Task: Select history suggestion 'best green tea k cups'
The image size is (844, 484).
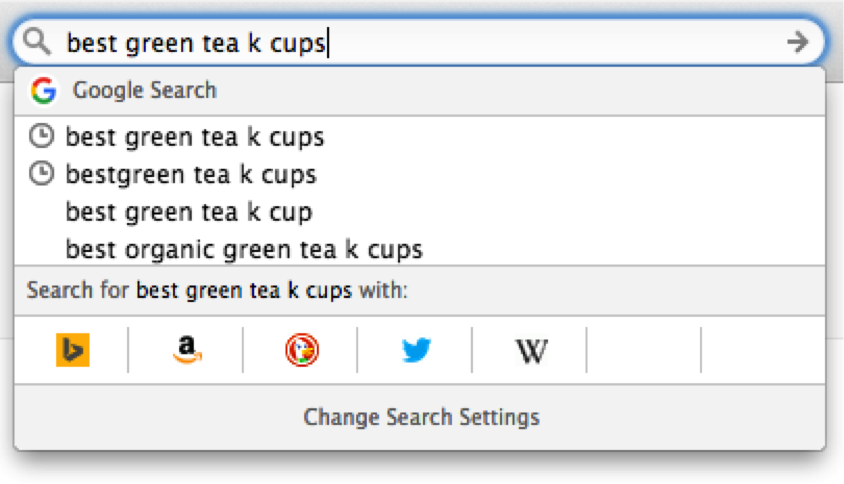Action: 195,137
